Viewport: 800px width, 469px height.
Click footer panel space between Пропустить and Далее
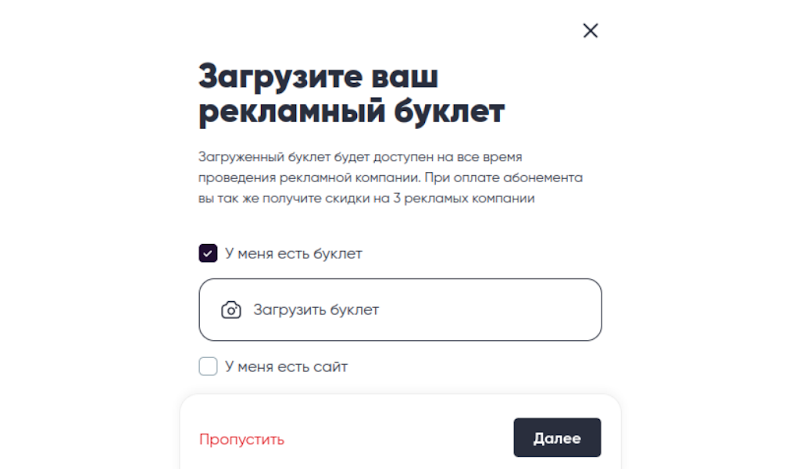(x=398, y=438)
